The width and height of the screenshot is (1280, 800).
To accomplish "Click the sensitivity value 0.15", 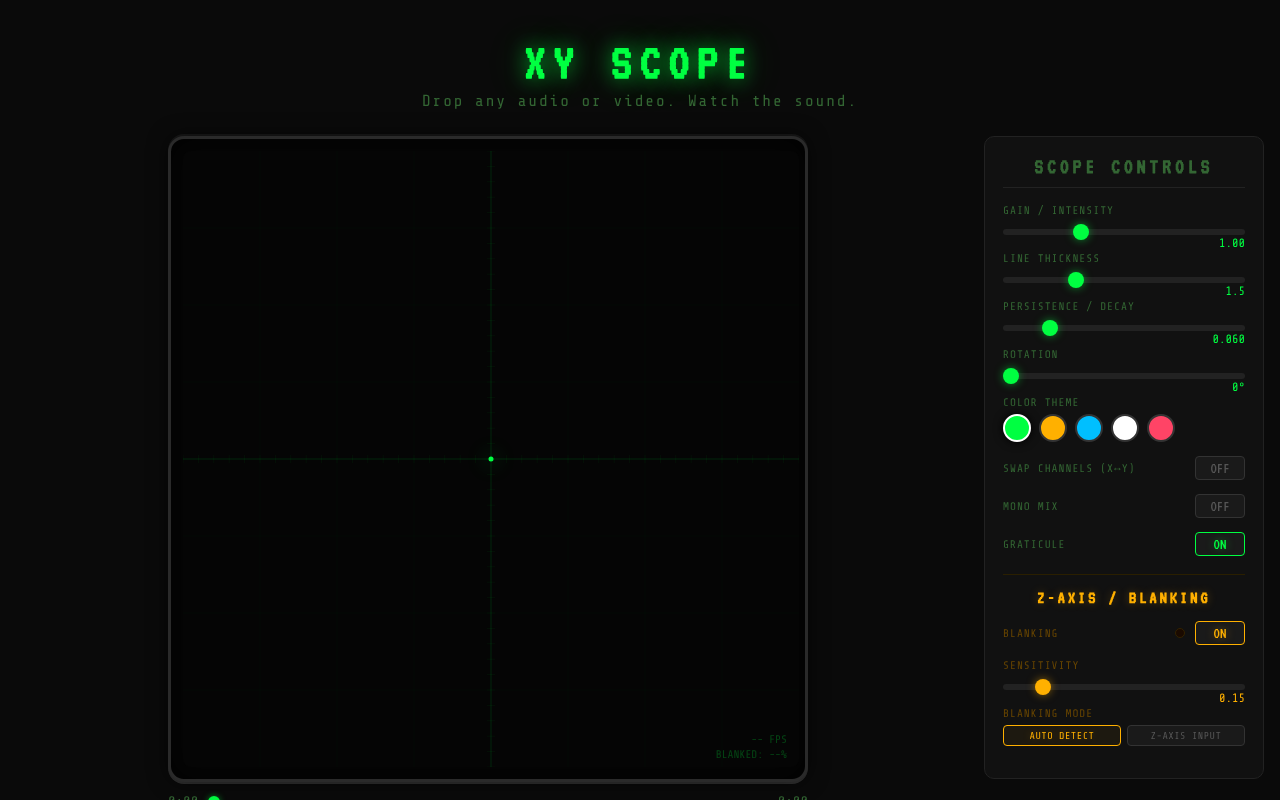I will [1232, 699].
